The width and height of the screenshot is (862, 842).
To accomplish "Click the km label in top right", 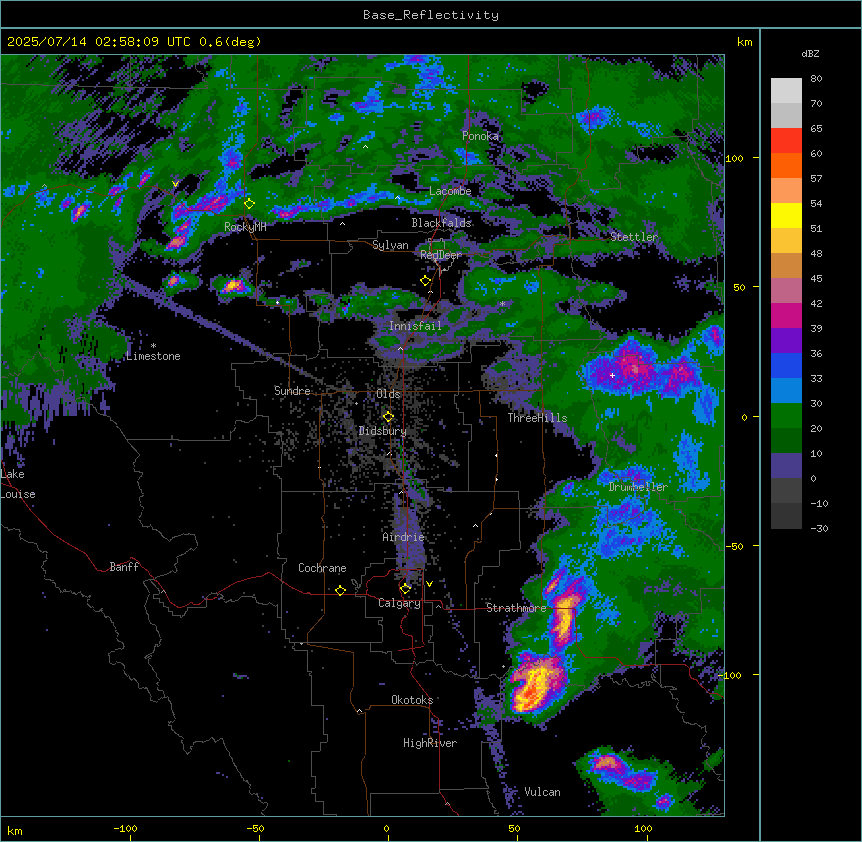I will [744, 42].
